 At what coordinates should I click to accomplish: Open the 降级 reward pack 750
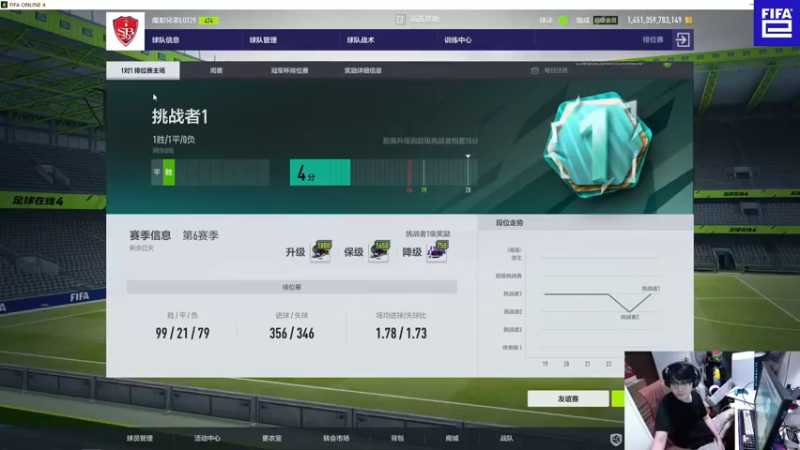tap(437, 251)
